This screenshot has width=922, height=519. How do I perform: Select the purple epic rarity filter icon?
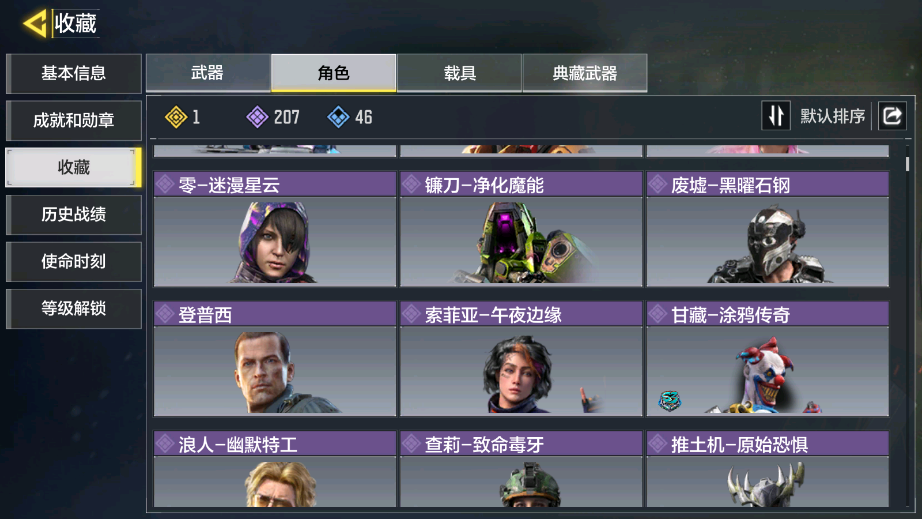(257, 117)
